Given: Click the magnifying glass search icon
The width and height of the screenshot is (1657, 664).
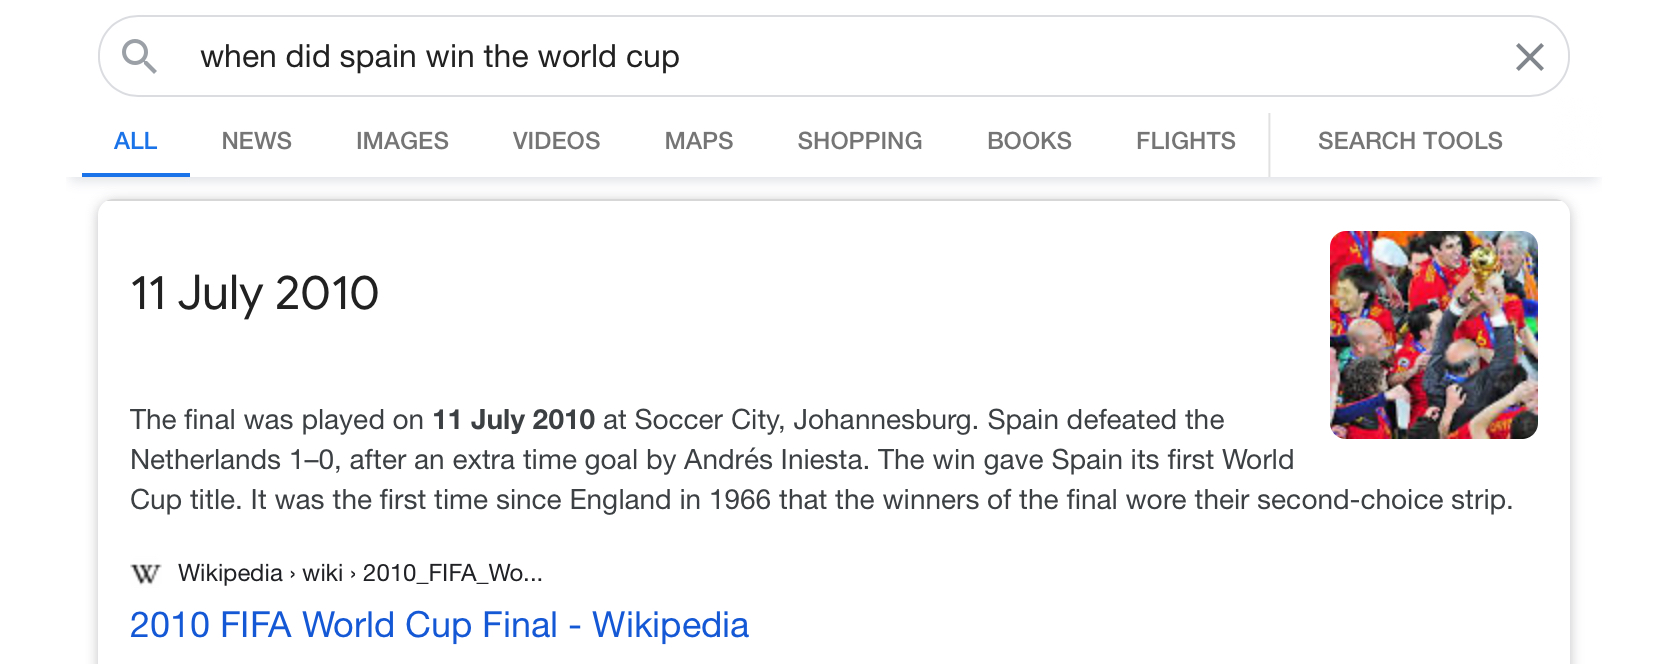Looking at the screenshot, I should click(139, 57).
